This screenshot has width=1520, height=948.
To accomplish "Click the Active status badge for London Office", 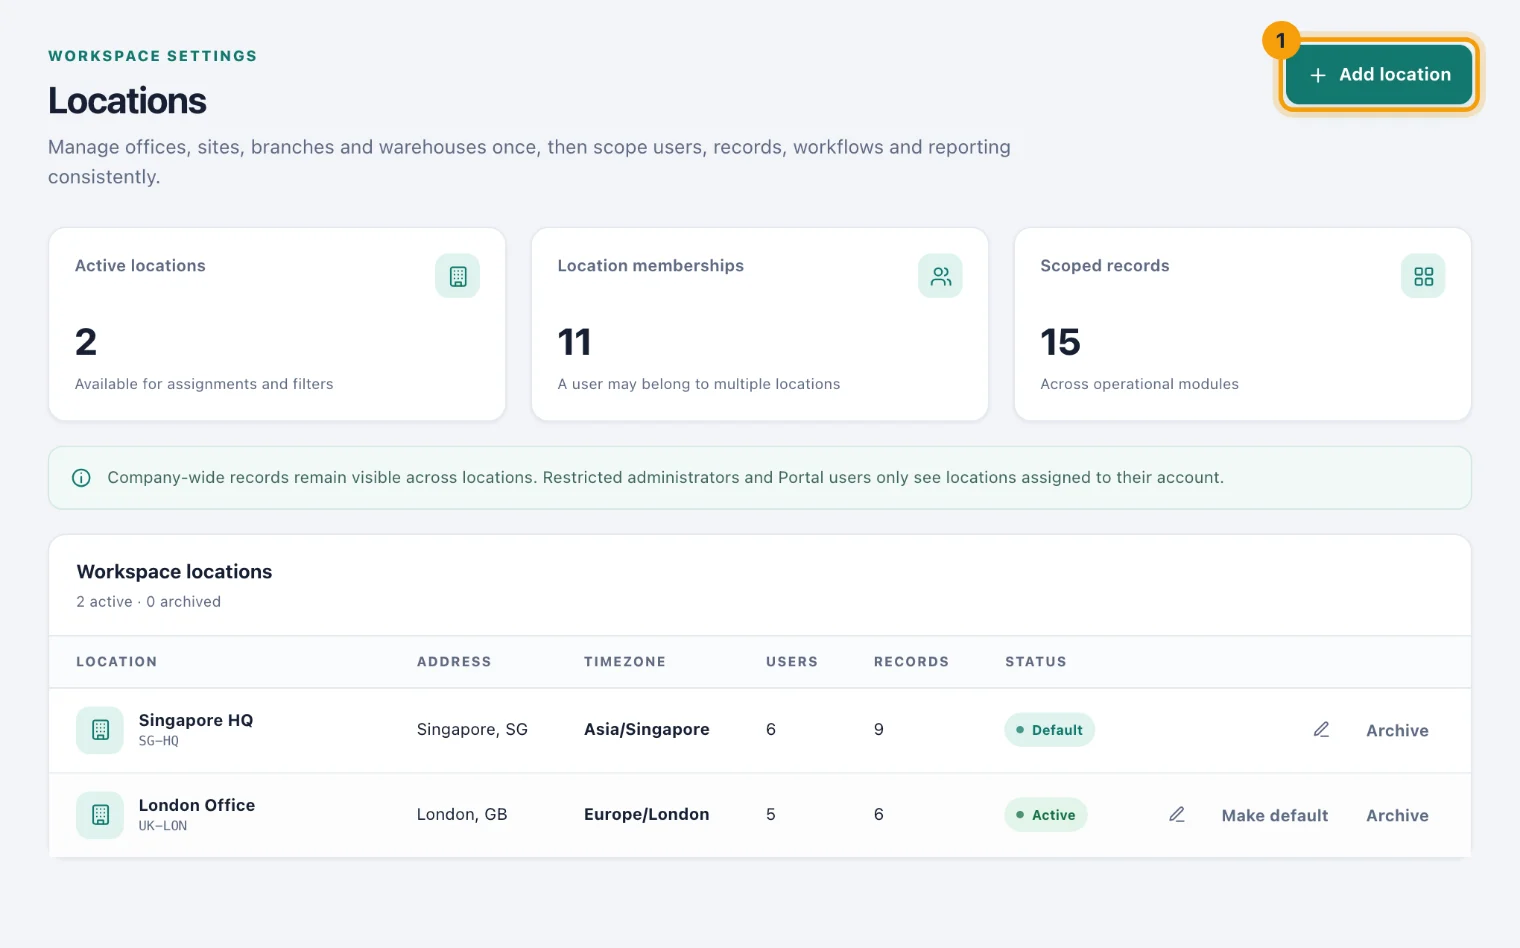I will click(1045, 815).
